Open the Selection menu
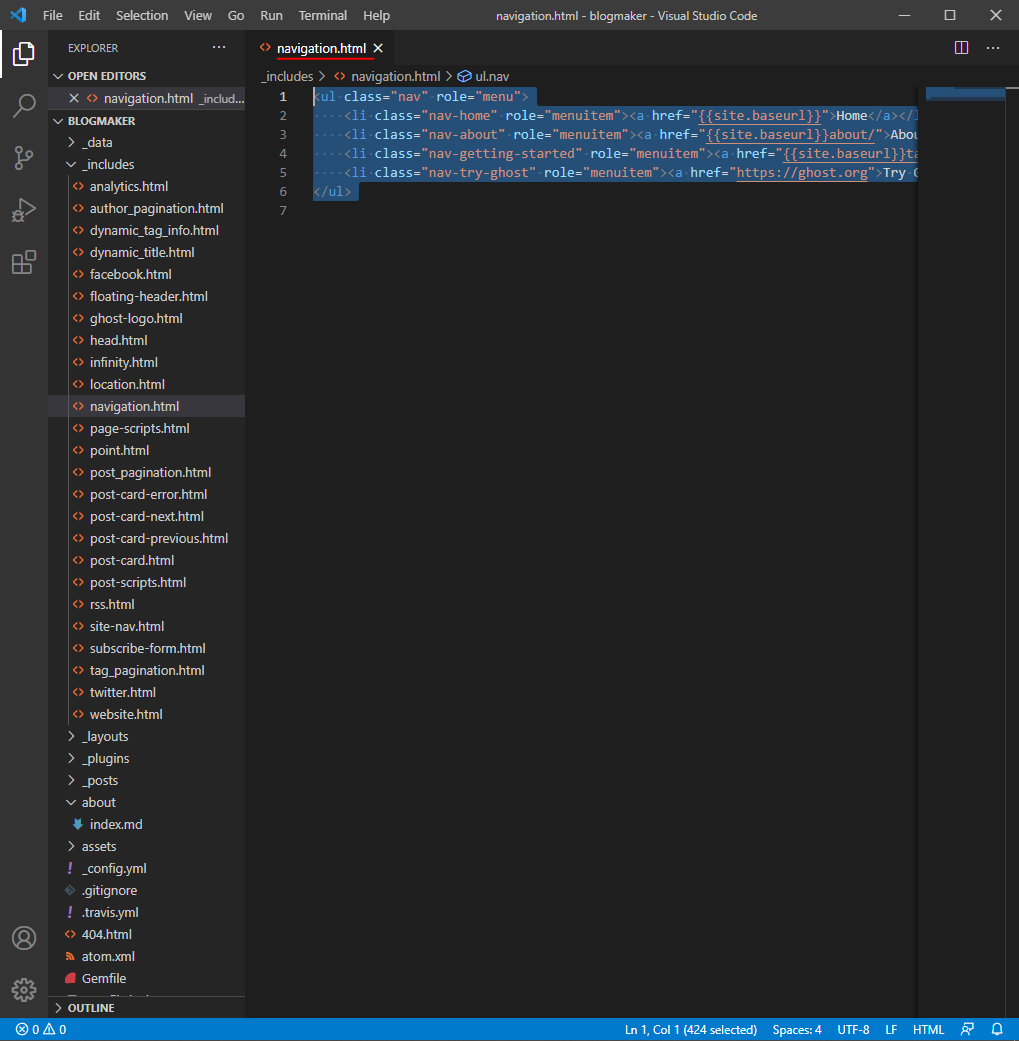Viewport: 1019px width, 1041px height. tap(142, 15)
